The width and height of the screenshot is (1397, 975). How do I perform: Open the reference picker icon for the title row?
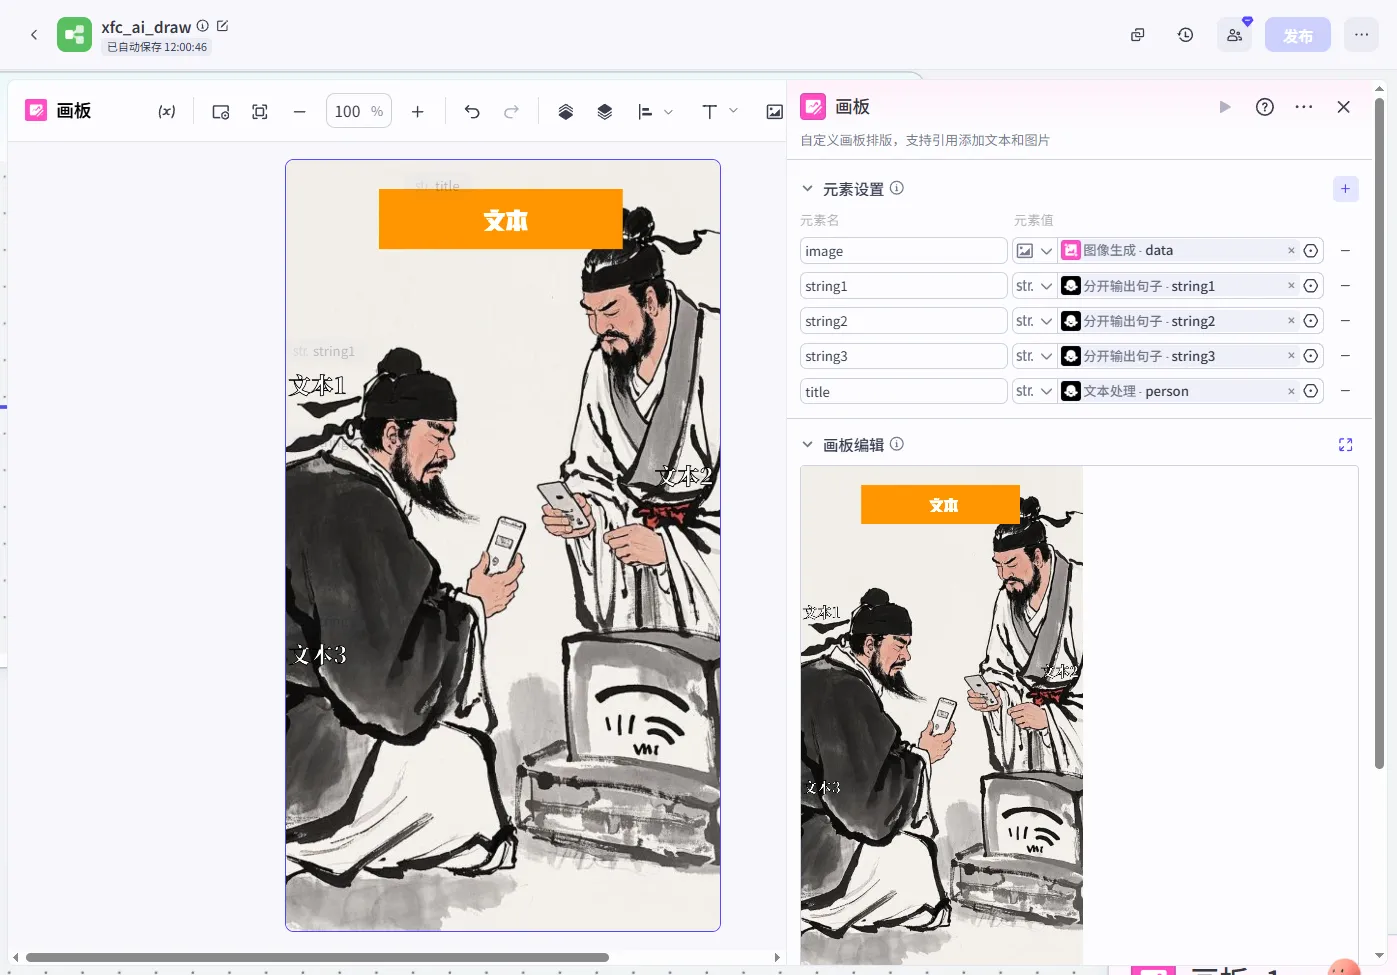pos(1311,391)
